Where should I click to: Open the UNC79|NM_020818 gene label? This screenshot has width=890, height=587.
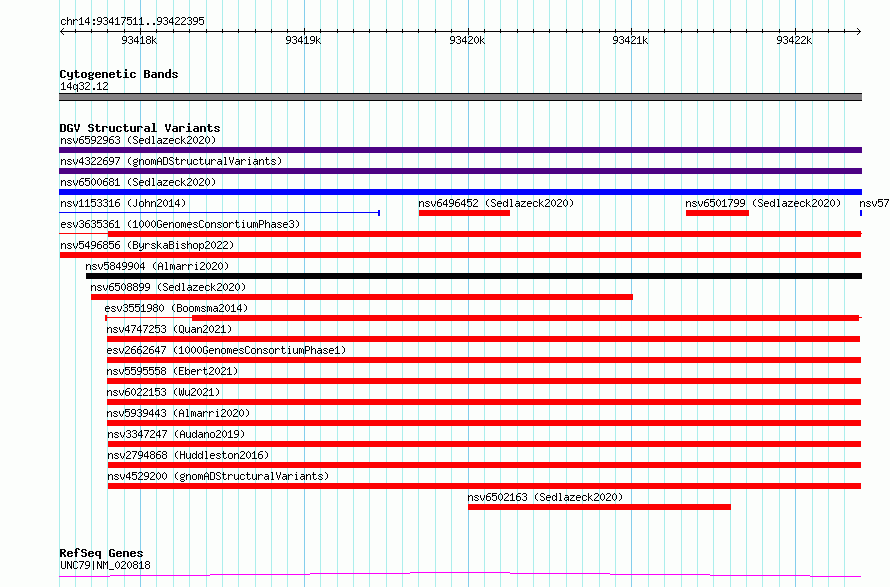[x=105, y=565]
